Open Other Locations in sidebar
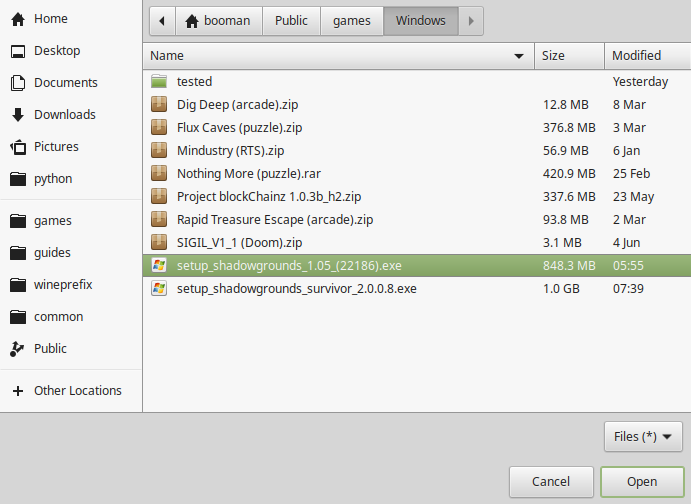691x504 pixels. 71,391
